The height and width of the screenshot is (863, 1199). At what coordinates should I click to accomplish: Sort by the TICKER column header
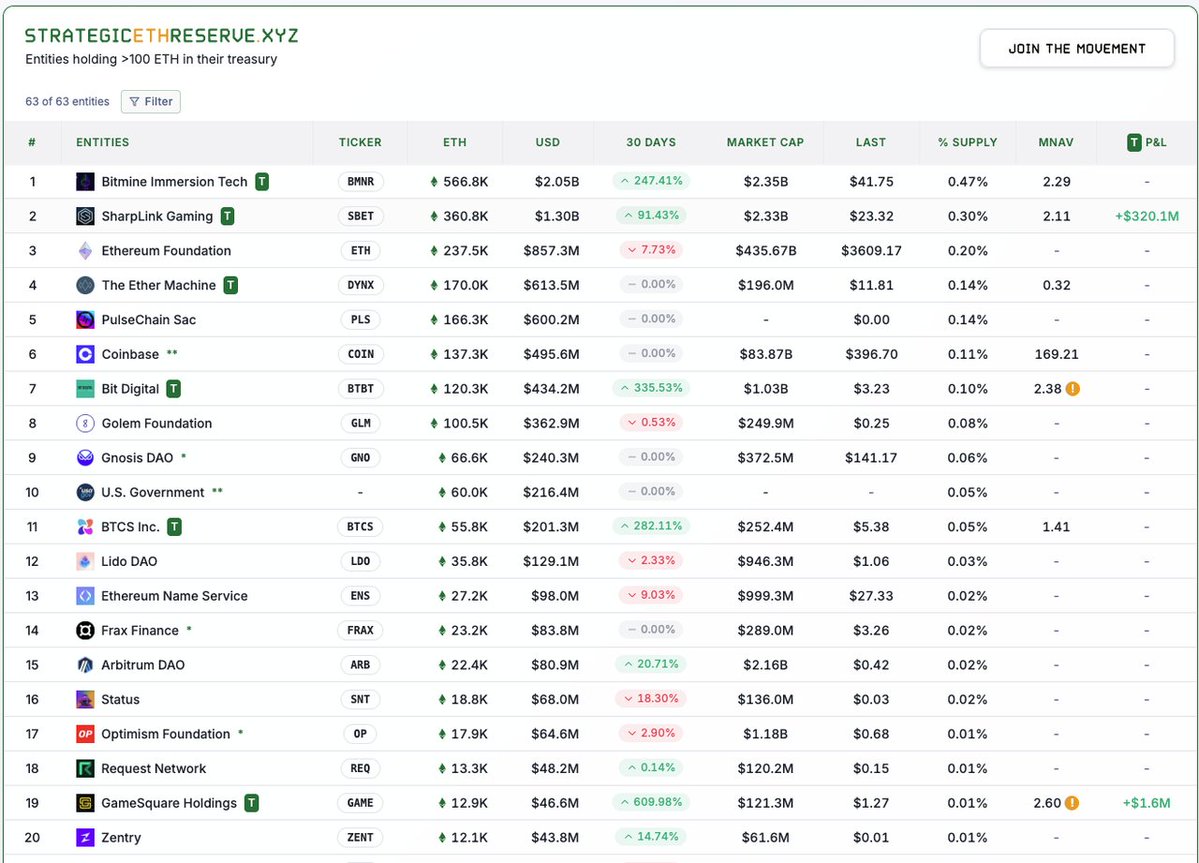[360, 142]
